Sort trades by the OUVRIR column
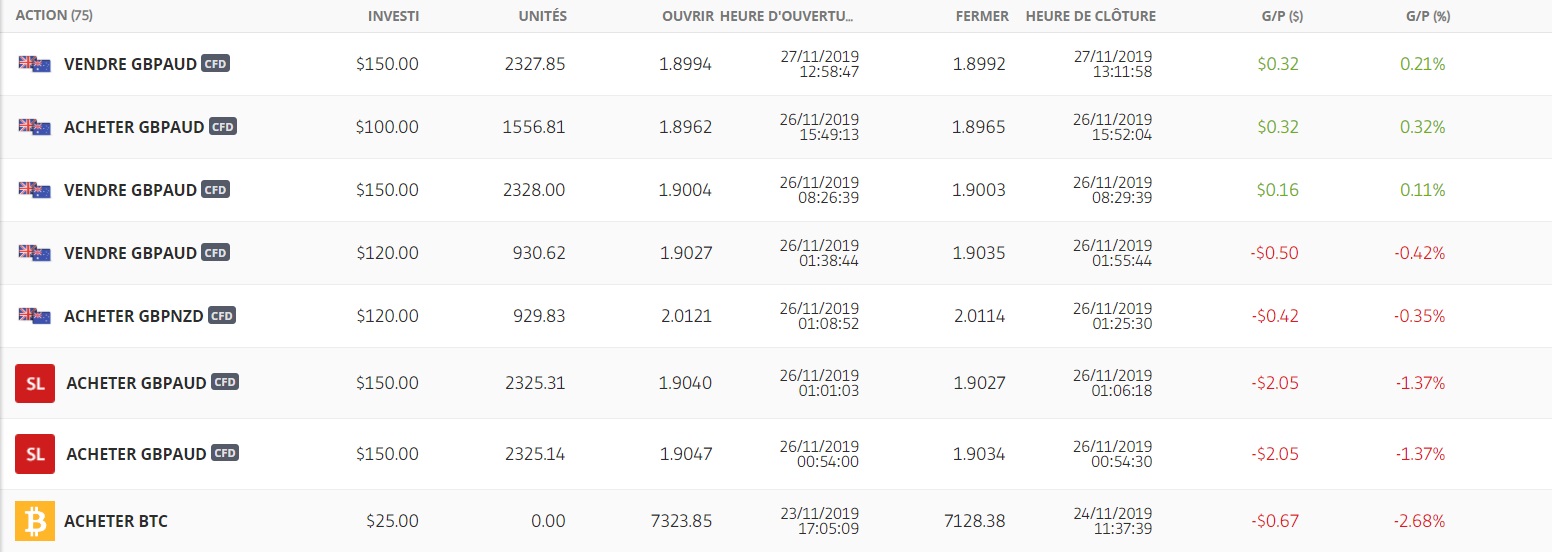1552x552 pixels. 688,16
